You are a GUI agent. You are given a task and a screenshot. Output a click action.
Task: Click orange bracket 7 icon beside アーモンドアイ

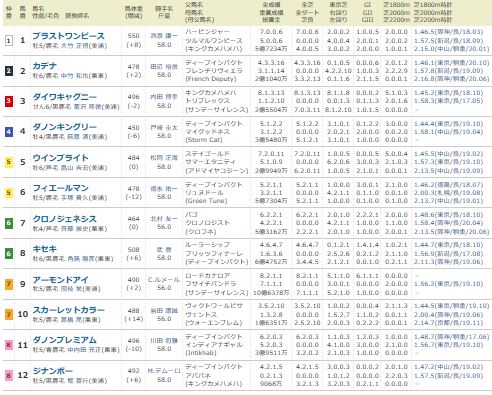[9, 284]
